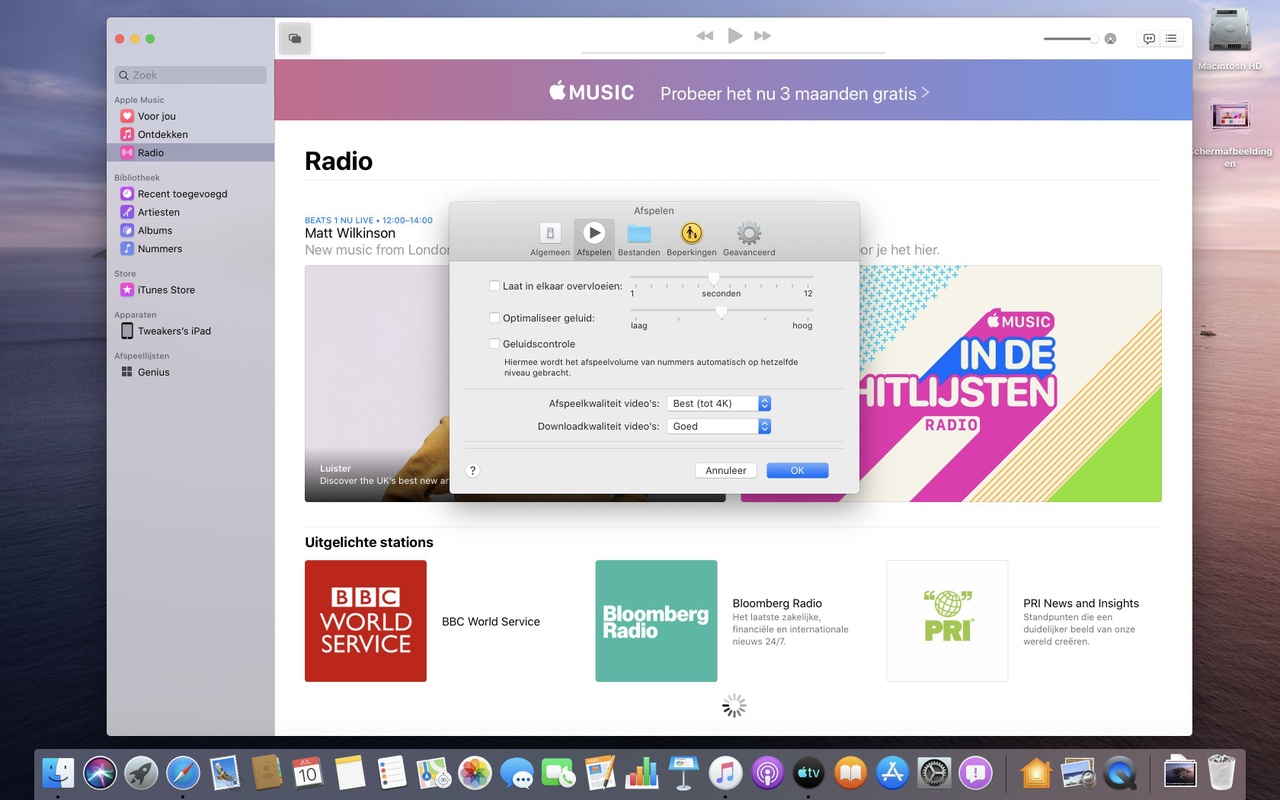This screenshot has height=800, width=1280.
Task: Select Ontdekken in the sidebar
Action: [x=190, y=134]
